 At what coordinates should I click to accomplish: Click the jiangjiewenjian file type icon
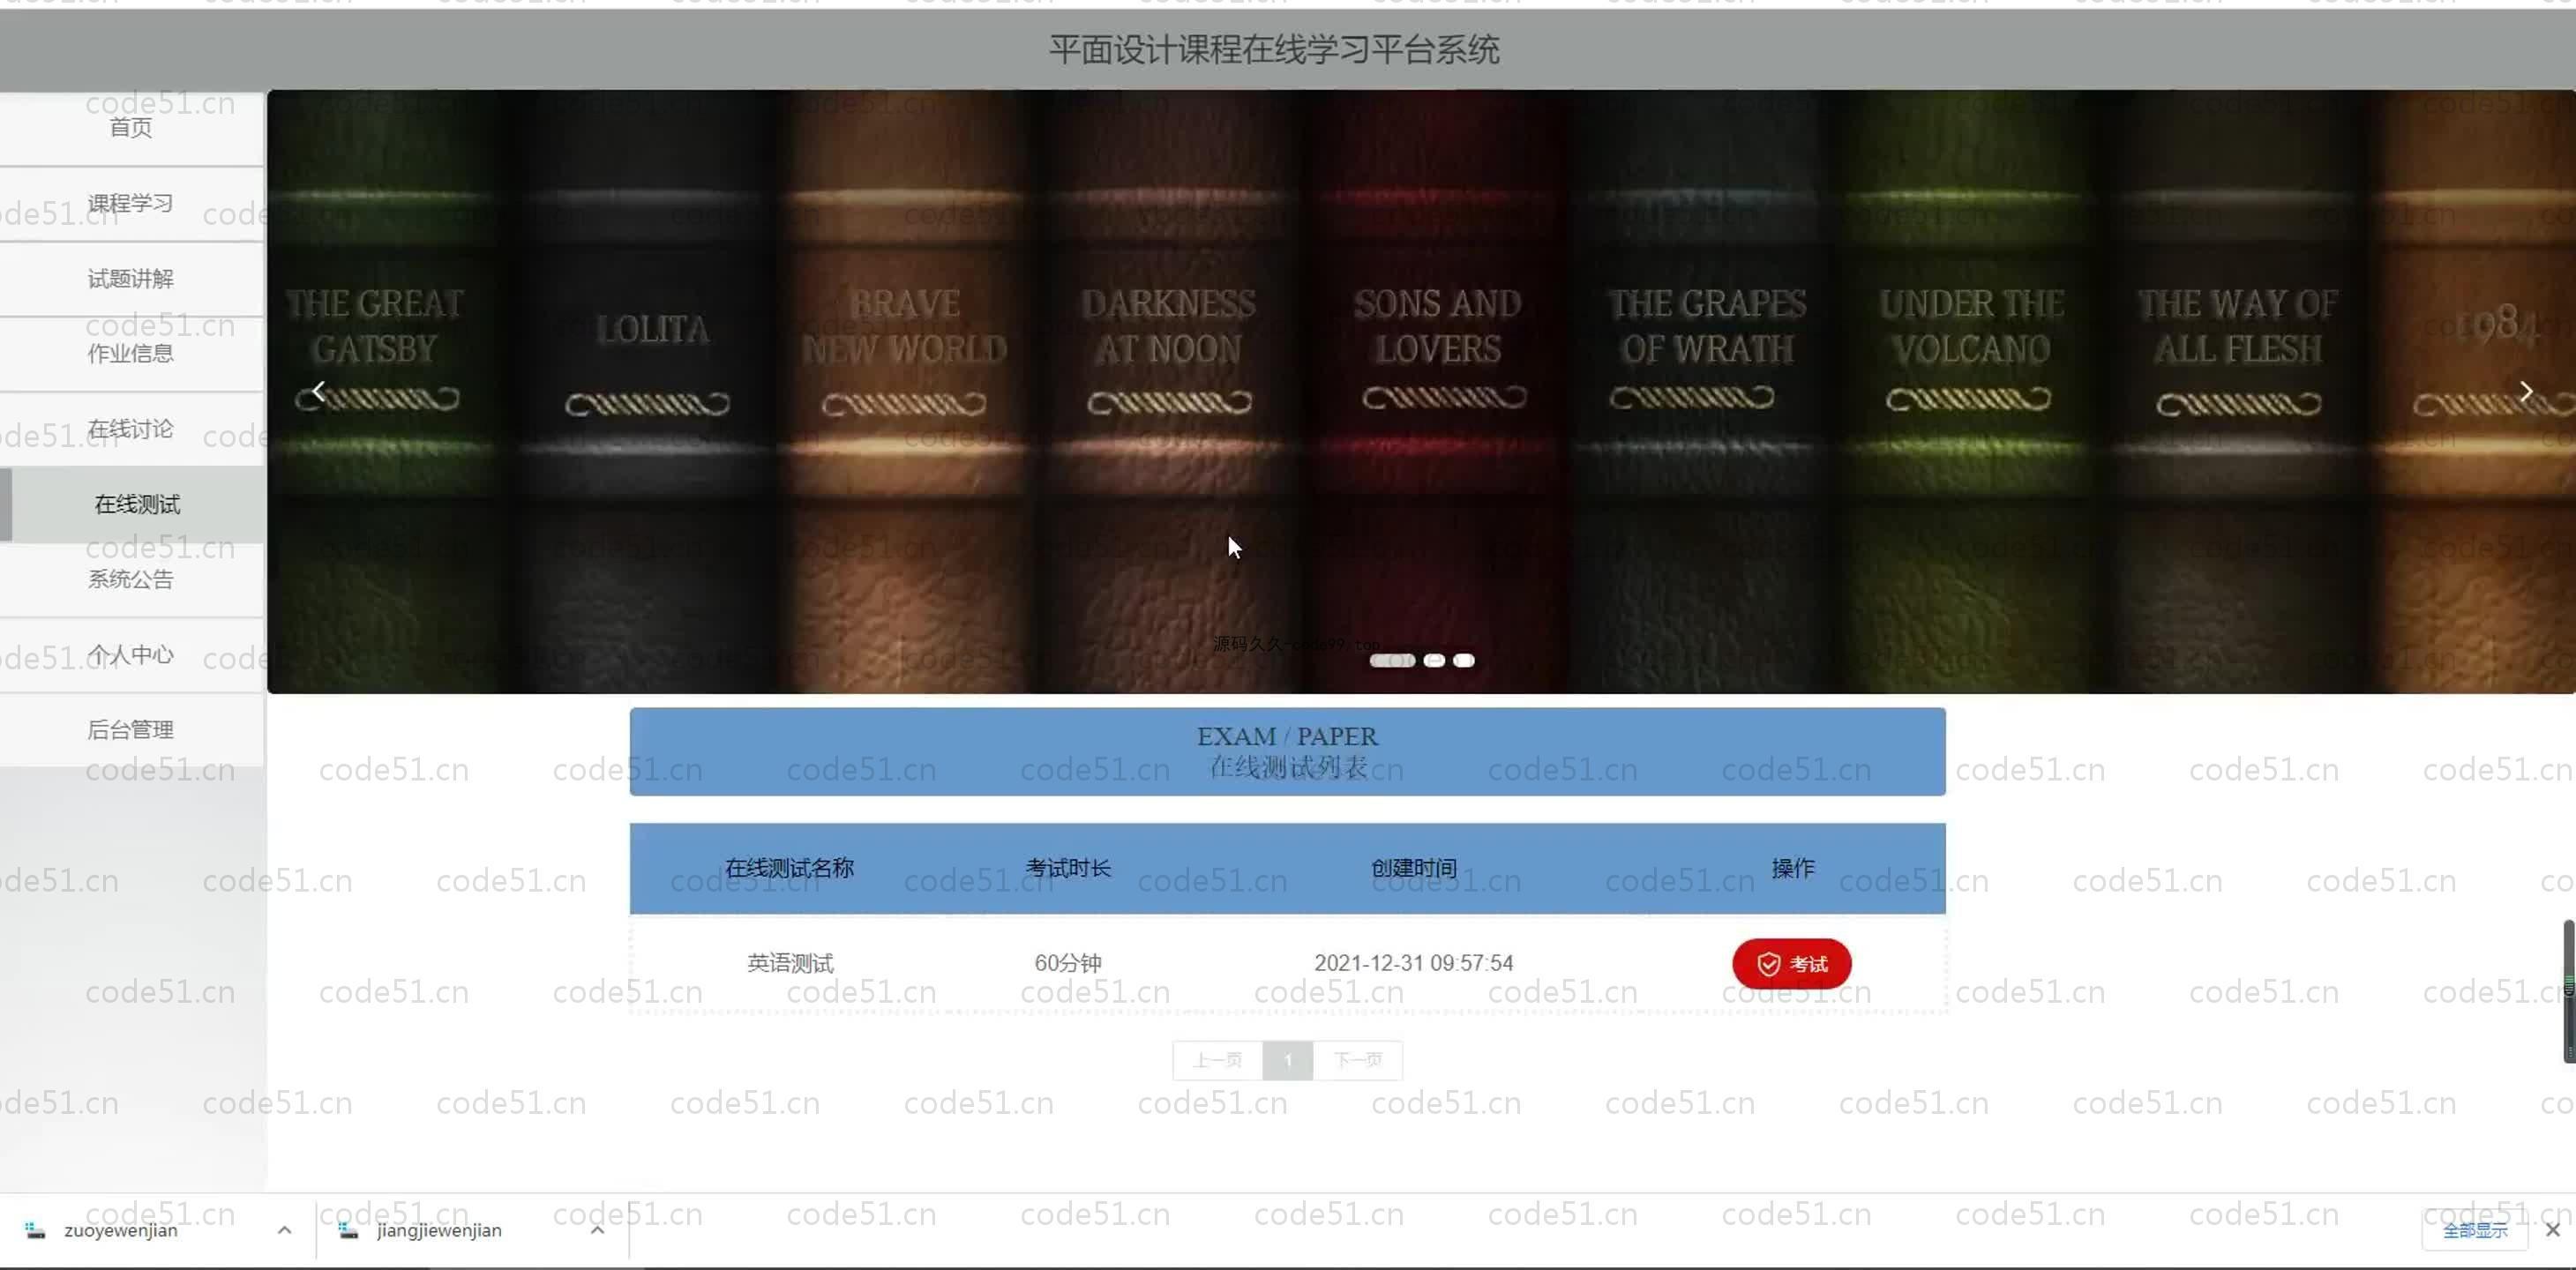point(348,1230)
